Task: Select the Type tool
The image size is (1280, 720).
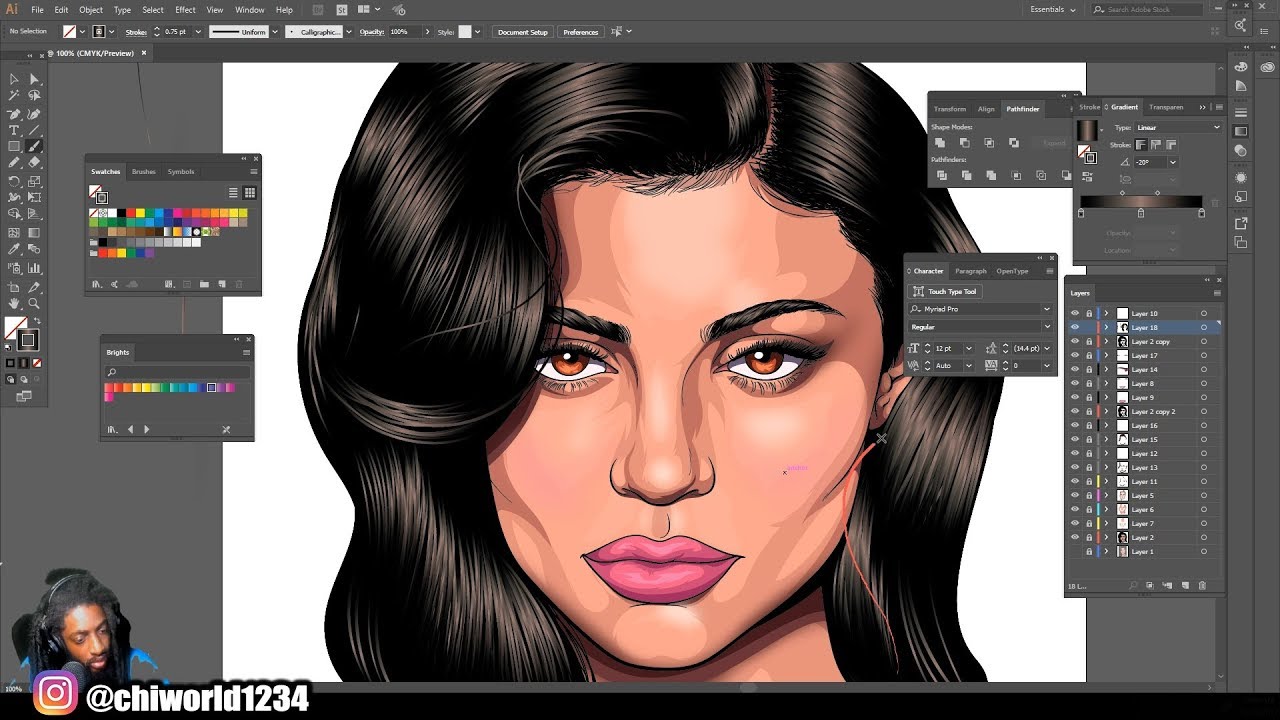Action: point(14,130)
